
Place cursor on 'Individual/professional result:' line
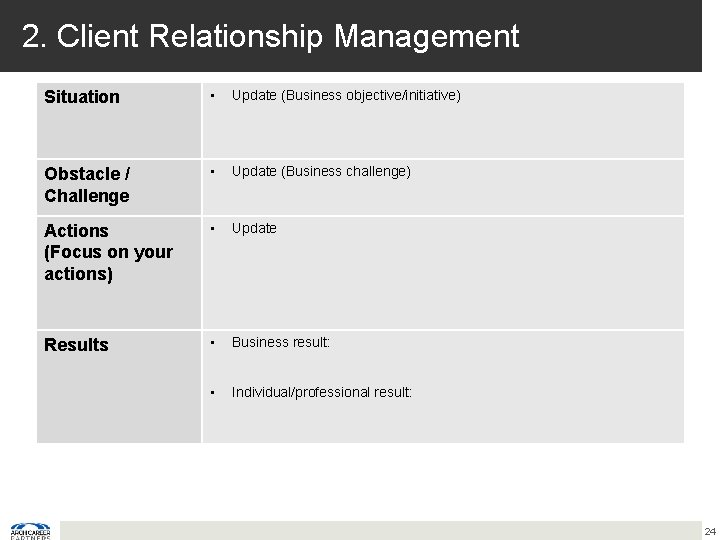coord(321,392)
